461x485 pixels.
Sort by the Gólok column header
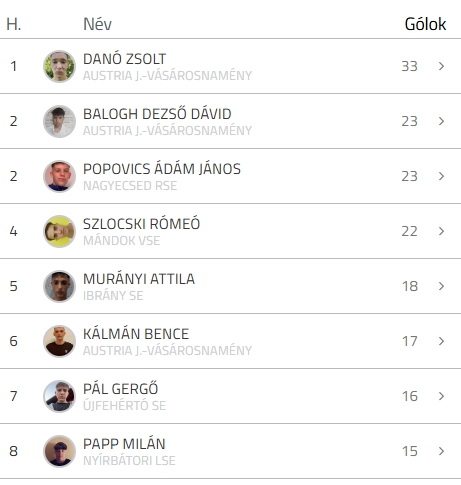425,24
